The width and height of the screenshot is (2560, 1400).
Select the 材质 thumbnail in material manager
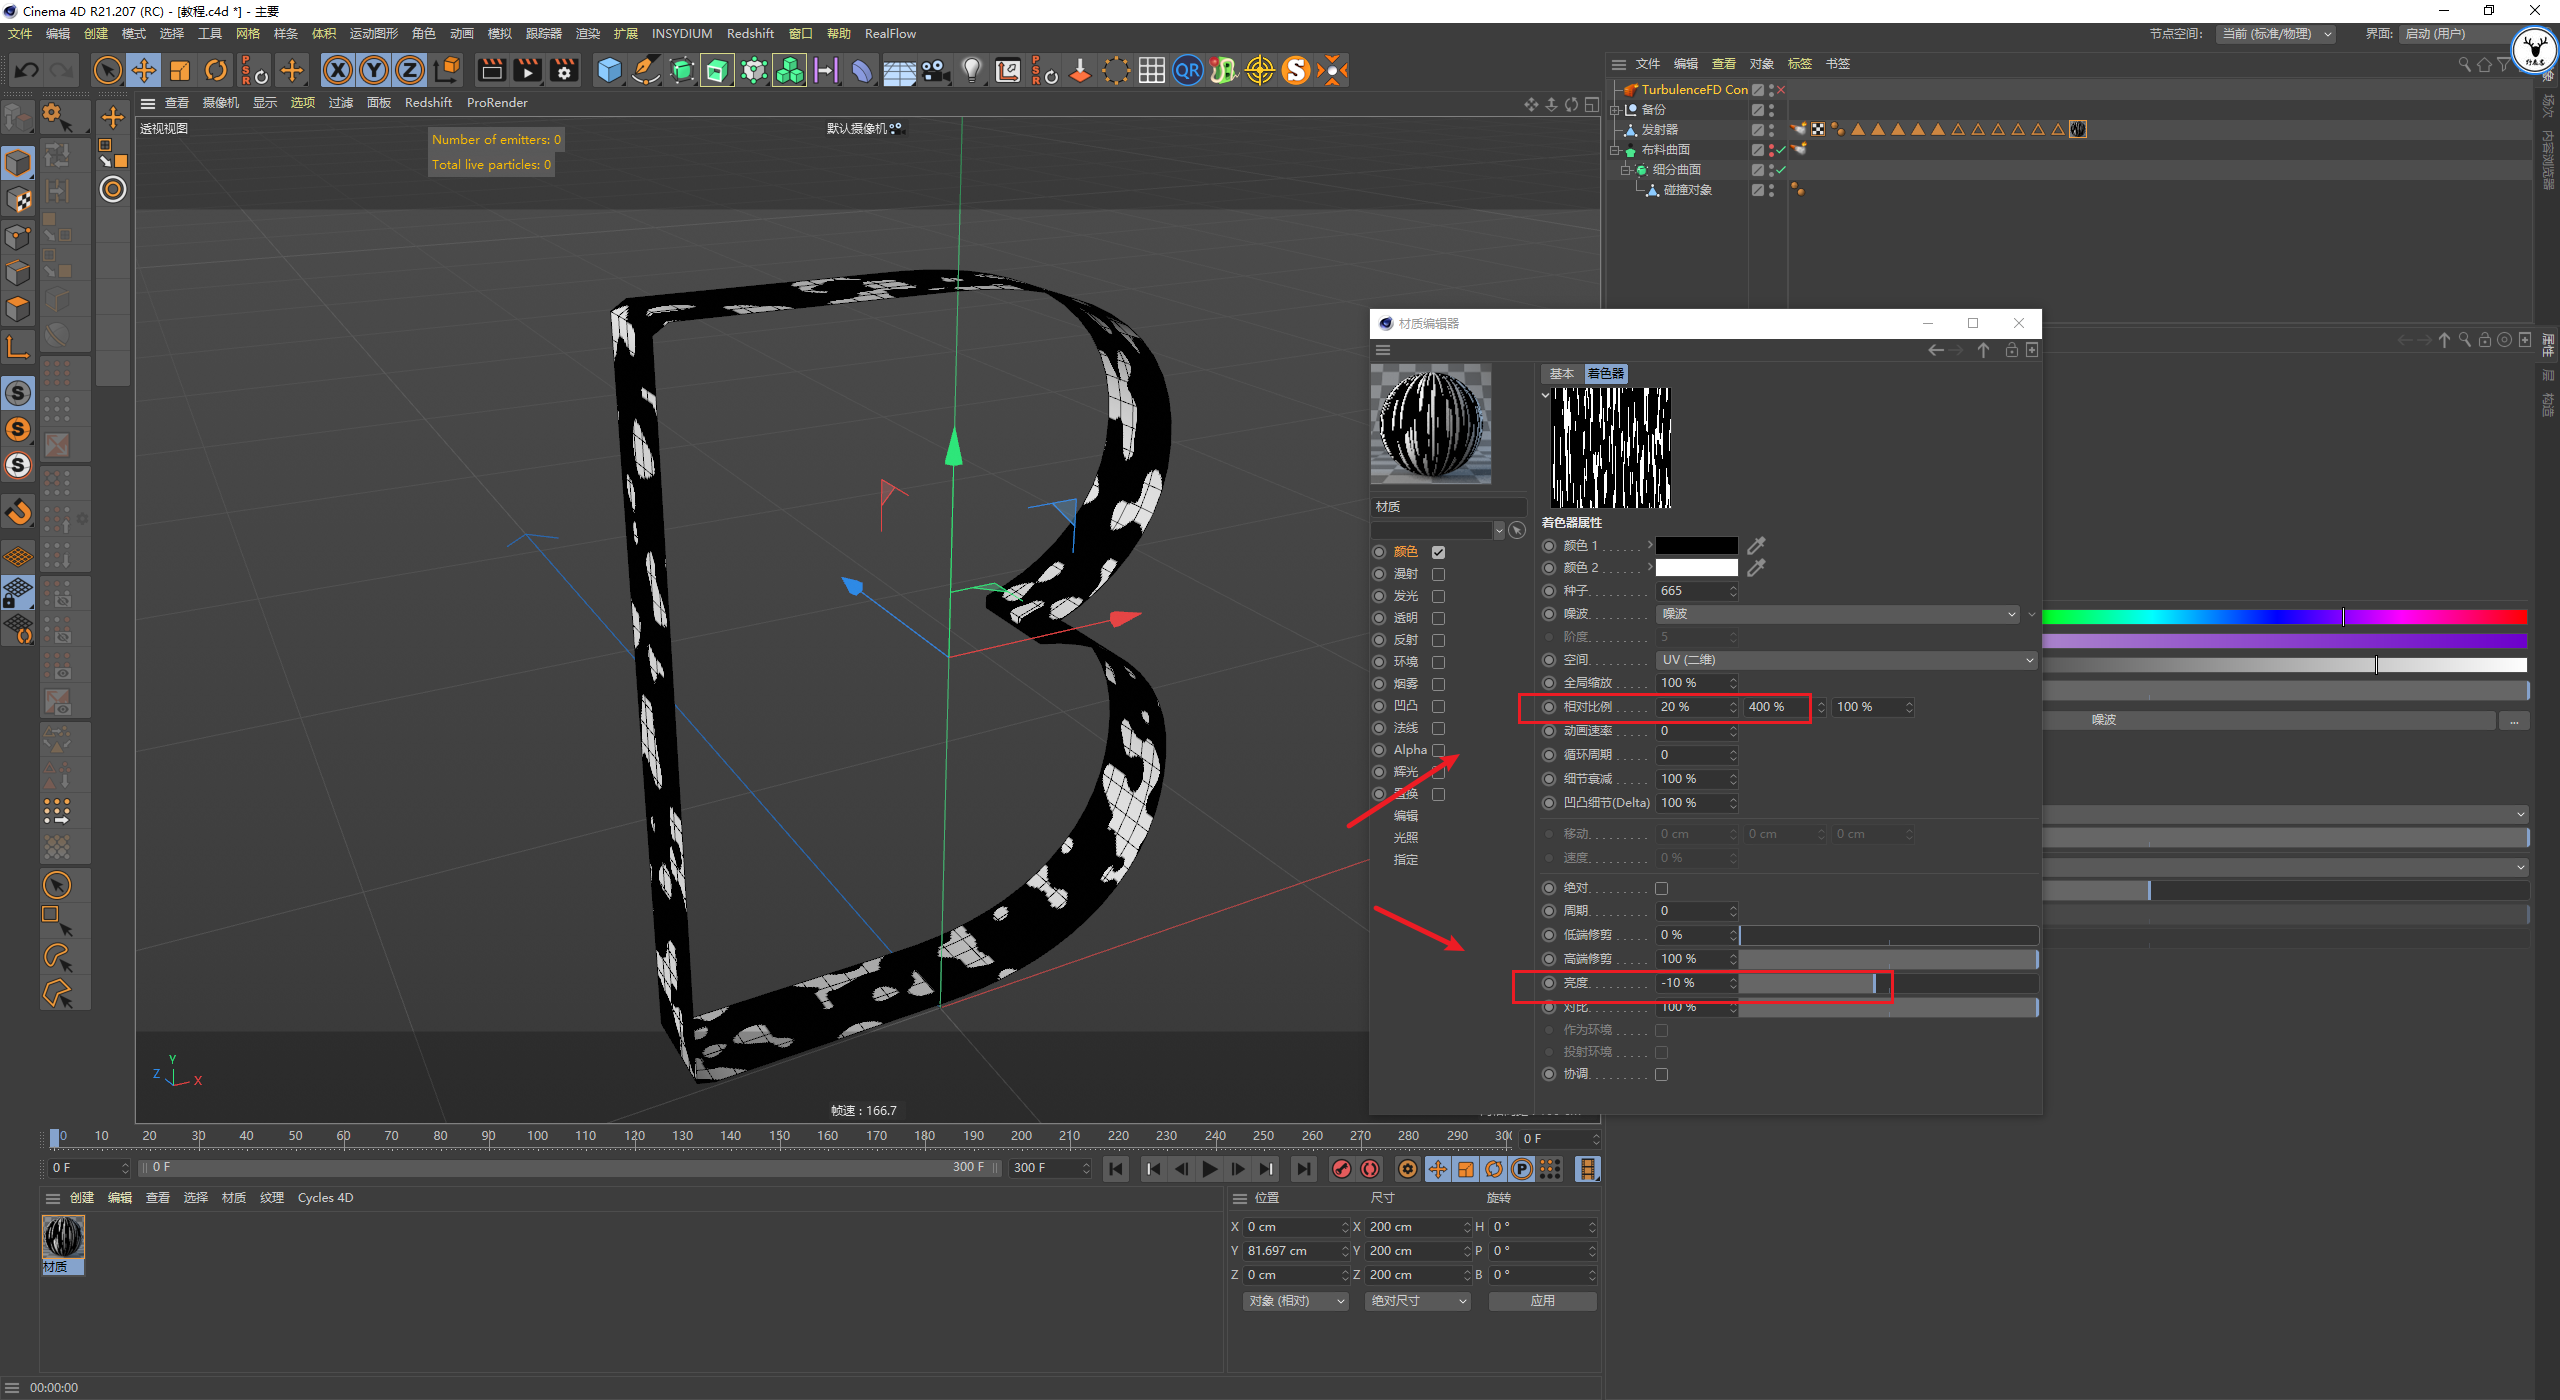(x=63, y=1238)
